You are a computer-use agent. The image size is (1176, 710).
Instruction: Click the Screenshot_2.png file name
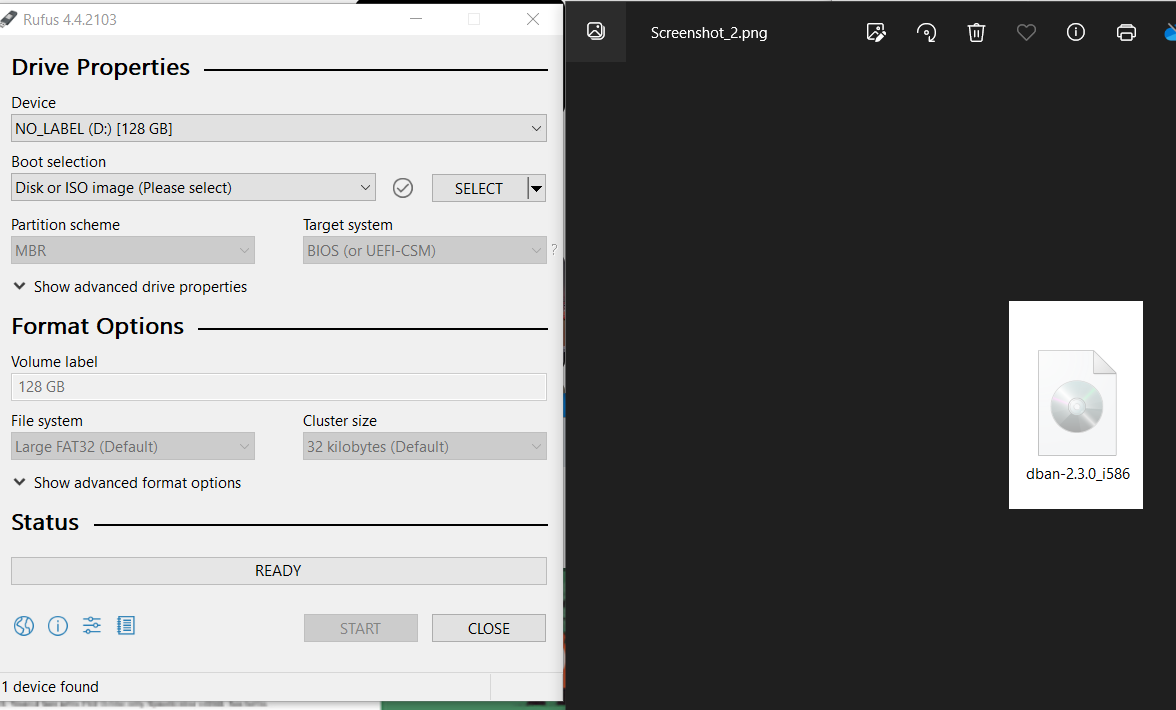(x=709, y=33)
